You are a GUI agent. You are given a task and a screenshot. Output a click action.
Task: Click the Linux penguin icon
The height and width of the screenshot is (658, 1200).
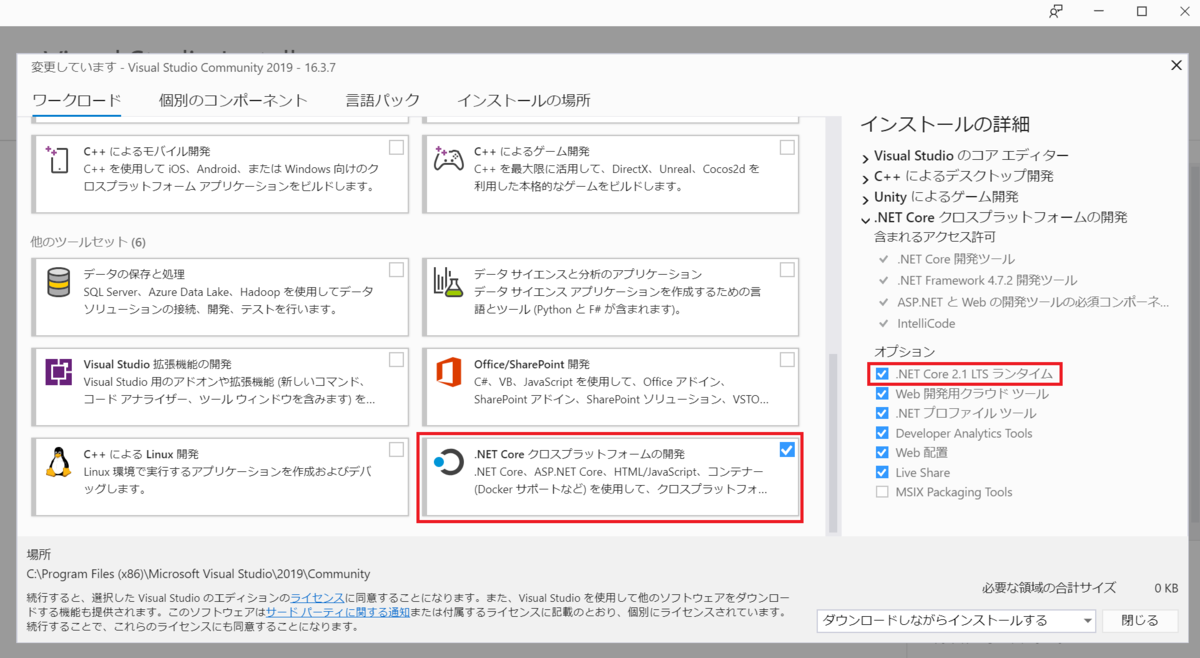coord(58,461)
